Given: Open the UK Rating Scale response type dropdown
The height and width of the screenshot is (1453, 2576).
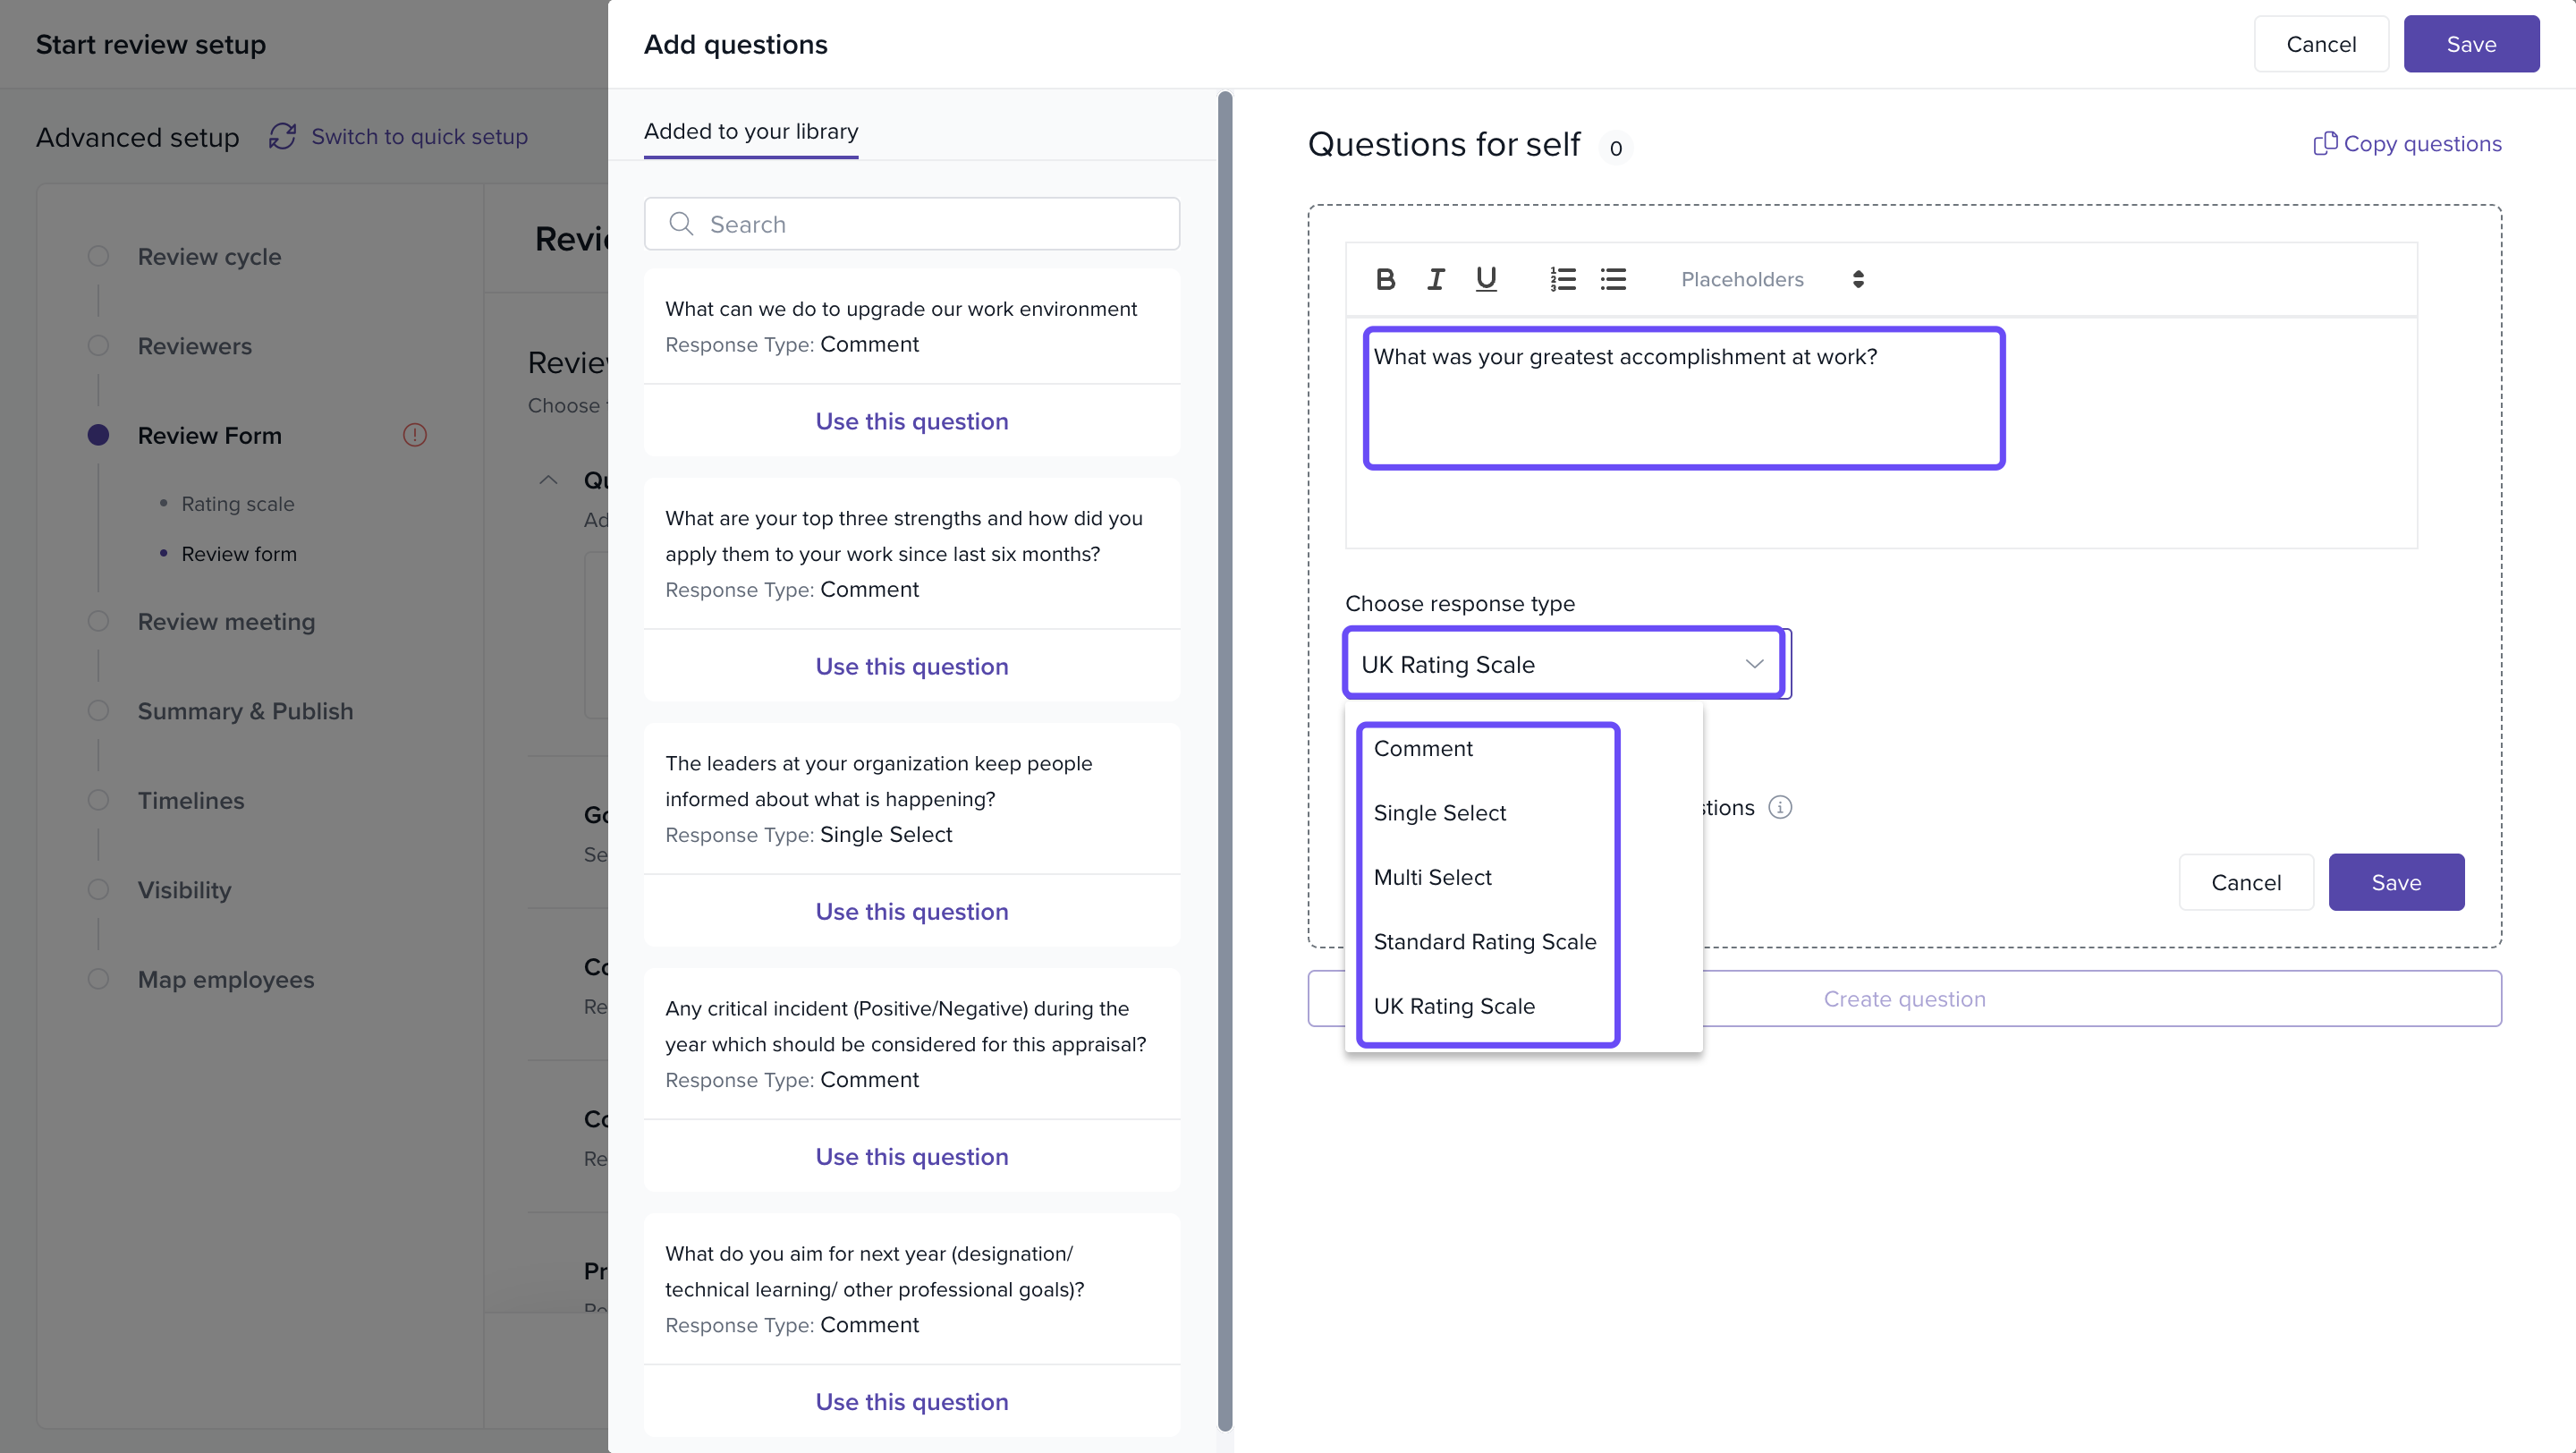Looking at the screenshot, I should coord(1563,664).
